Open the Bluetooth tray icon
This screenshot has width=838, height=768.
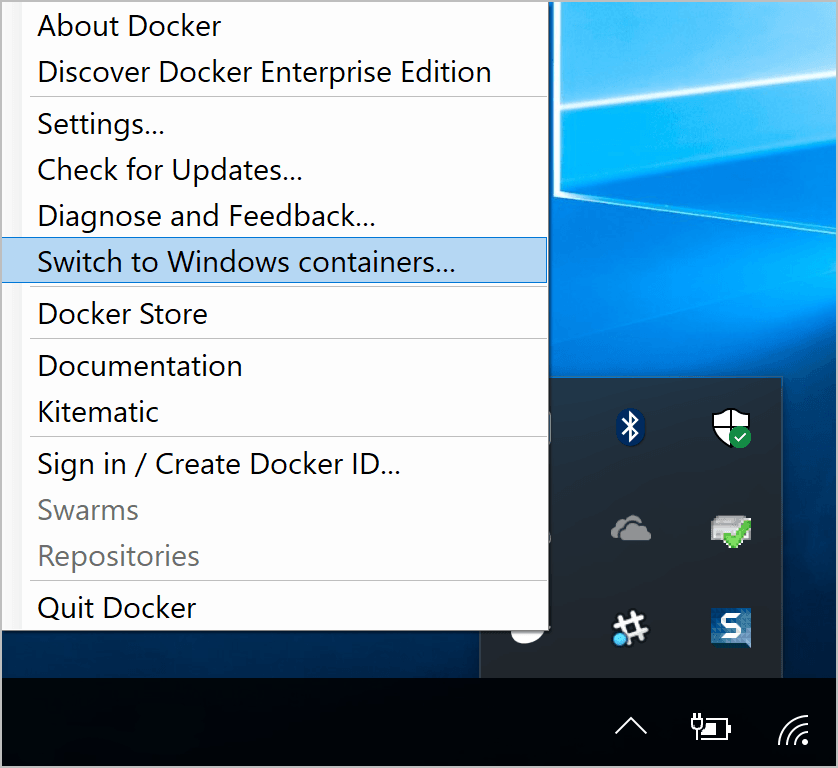tap(630, 428)
